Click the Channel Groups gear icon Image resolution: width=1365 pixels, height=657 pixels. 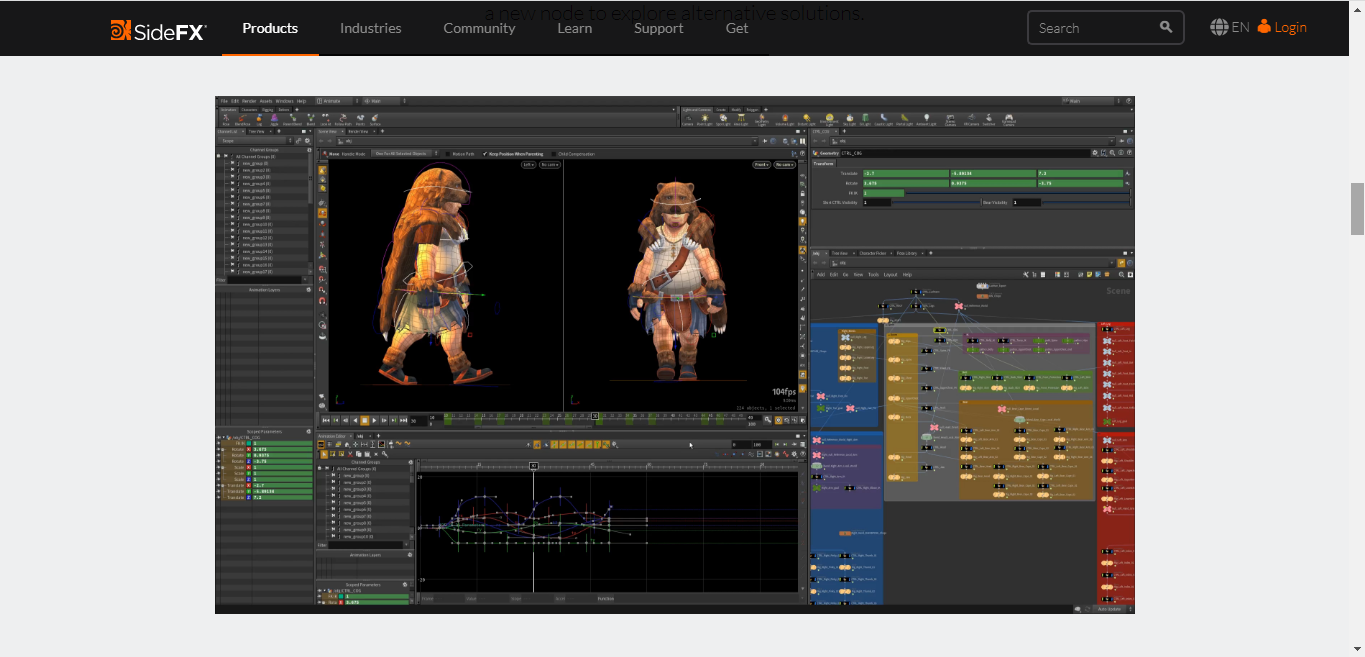307,150
